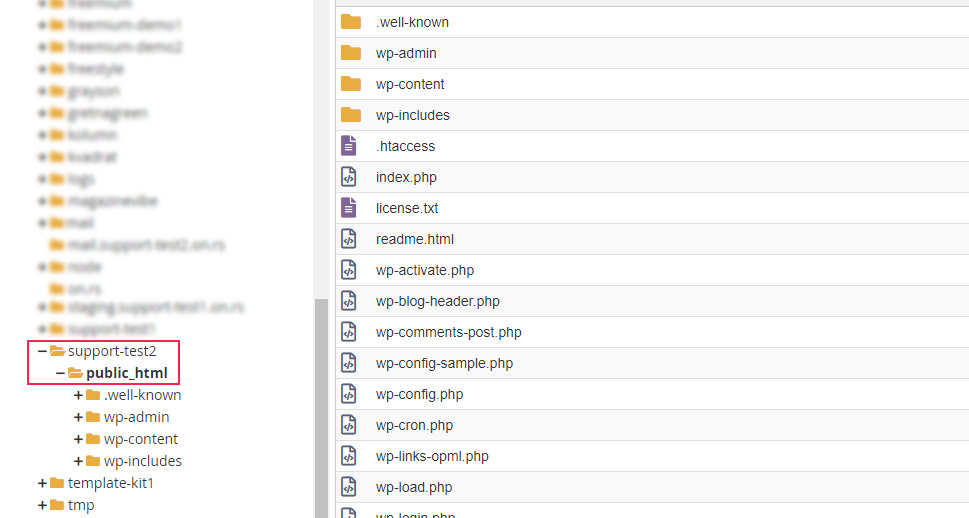969x518 pixels.
Task: Click the readme.html code file icon
Action: click(349, 239)
